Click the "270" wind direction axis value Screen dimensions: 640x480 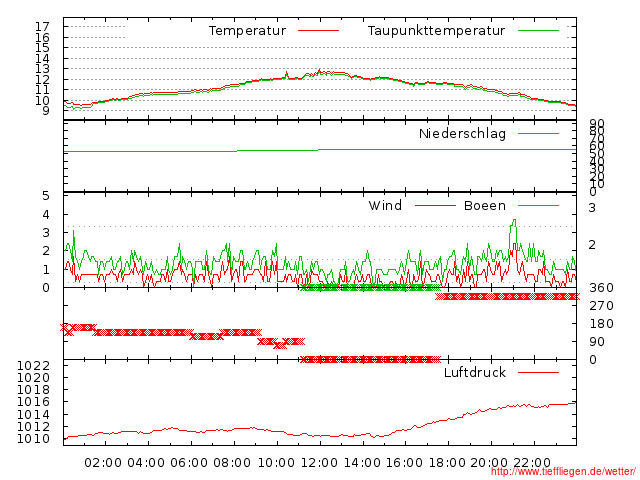tap(601, 306)
